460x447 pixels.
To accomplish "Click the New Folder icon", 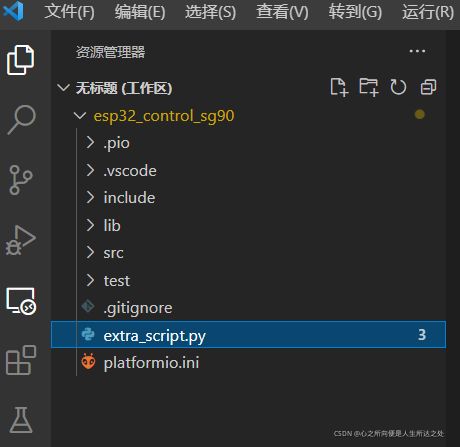I will click(369, 87).
